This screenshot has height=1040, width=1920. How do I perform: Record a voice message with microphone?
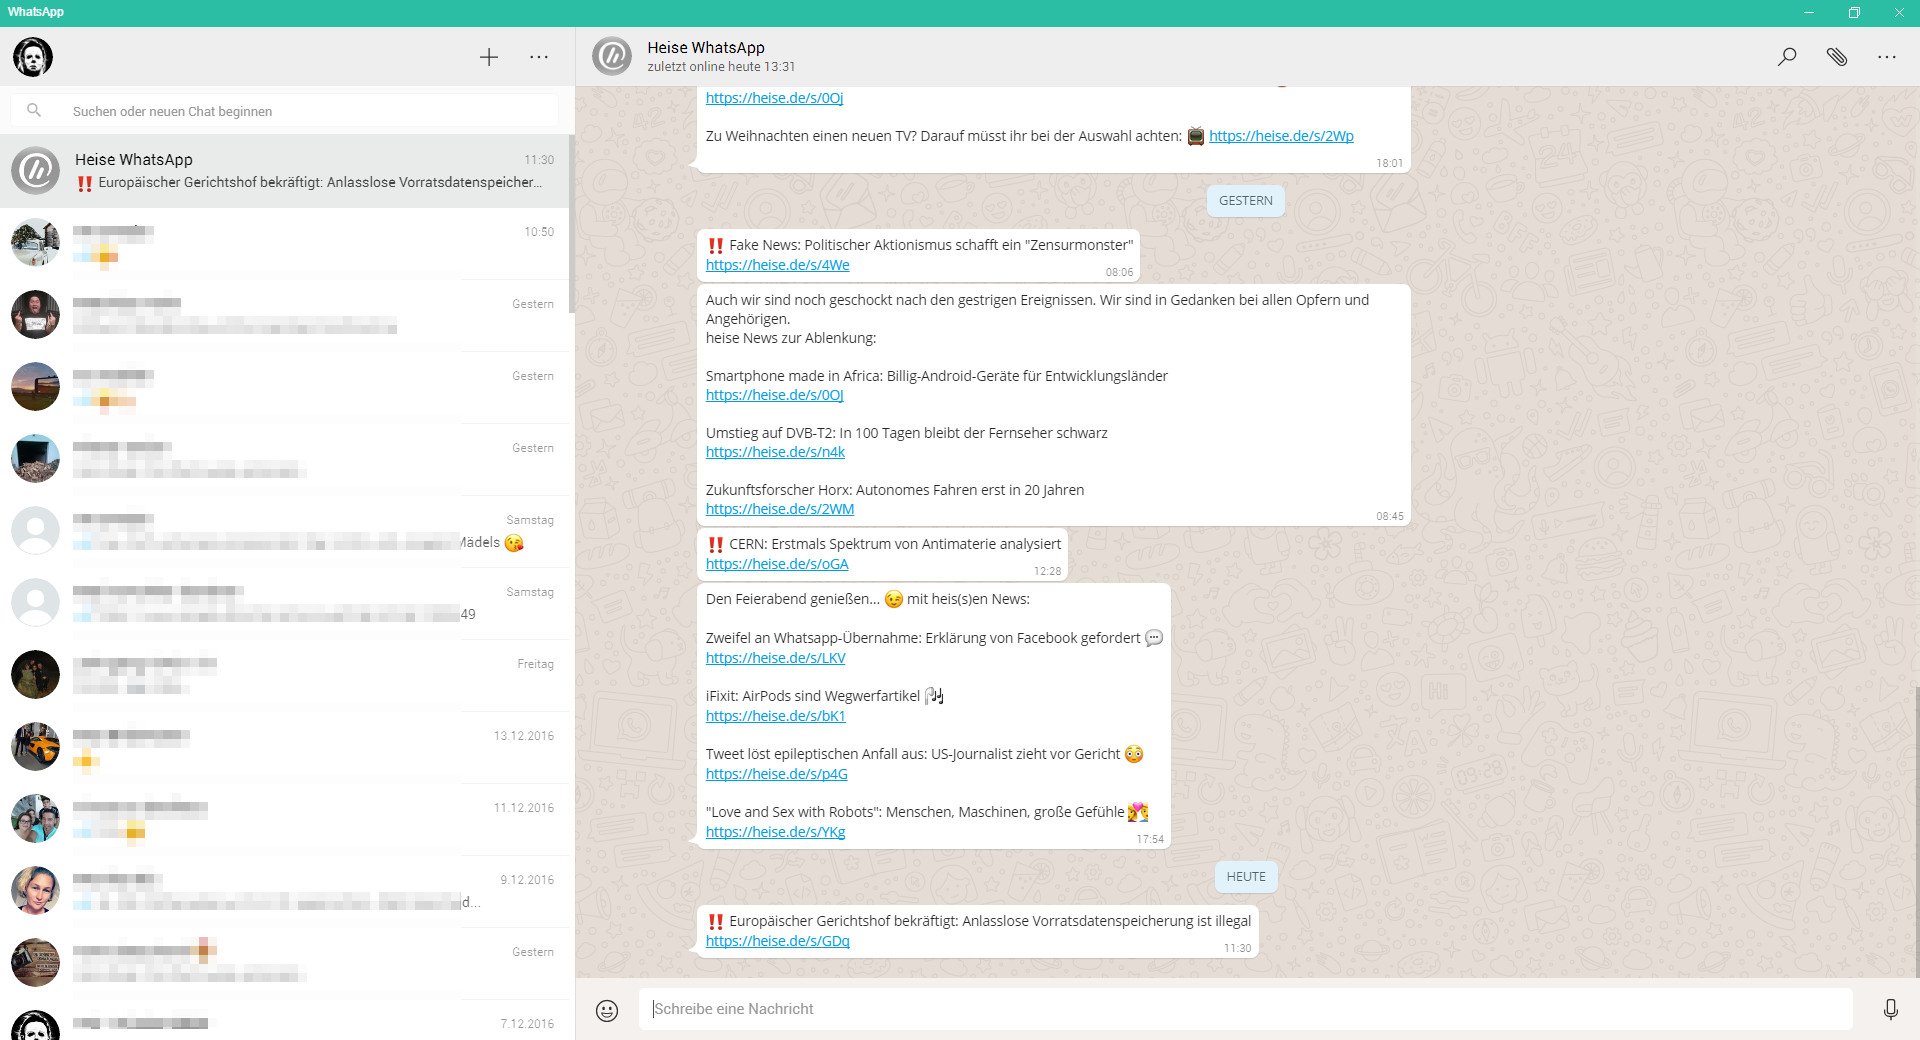tap(1890, 1010)
